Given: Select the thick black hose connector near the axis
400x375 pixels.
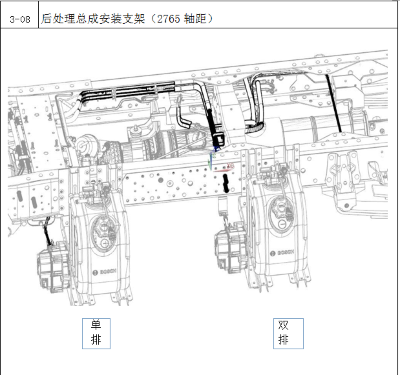Looking at the screenshot, I should [x=215, y=129].
